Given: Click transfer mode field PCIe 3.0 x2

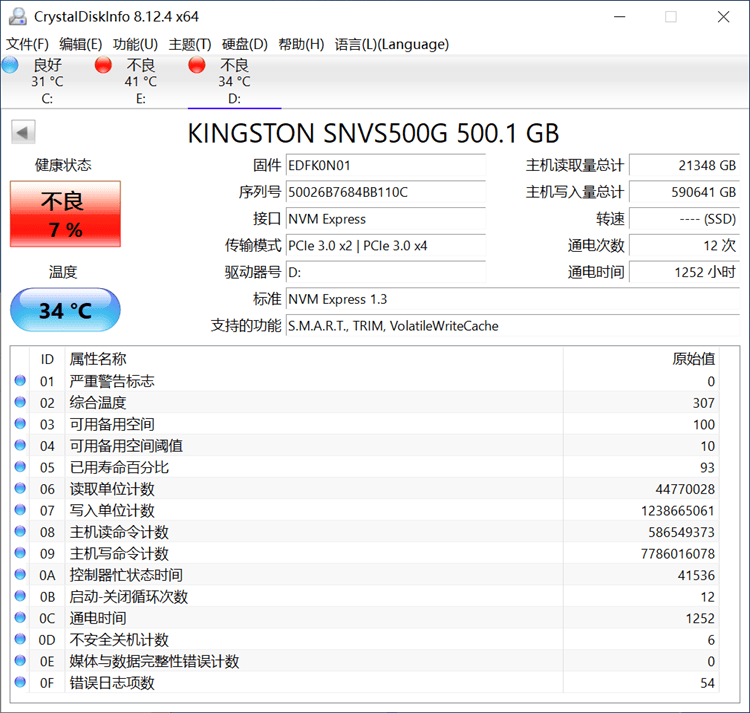Looking at the screenshot, I should pos(386,246).
